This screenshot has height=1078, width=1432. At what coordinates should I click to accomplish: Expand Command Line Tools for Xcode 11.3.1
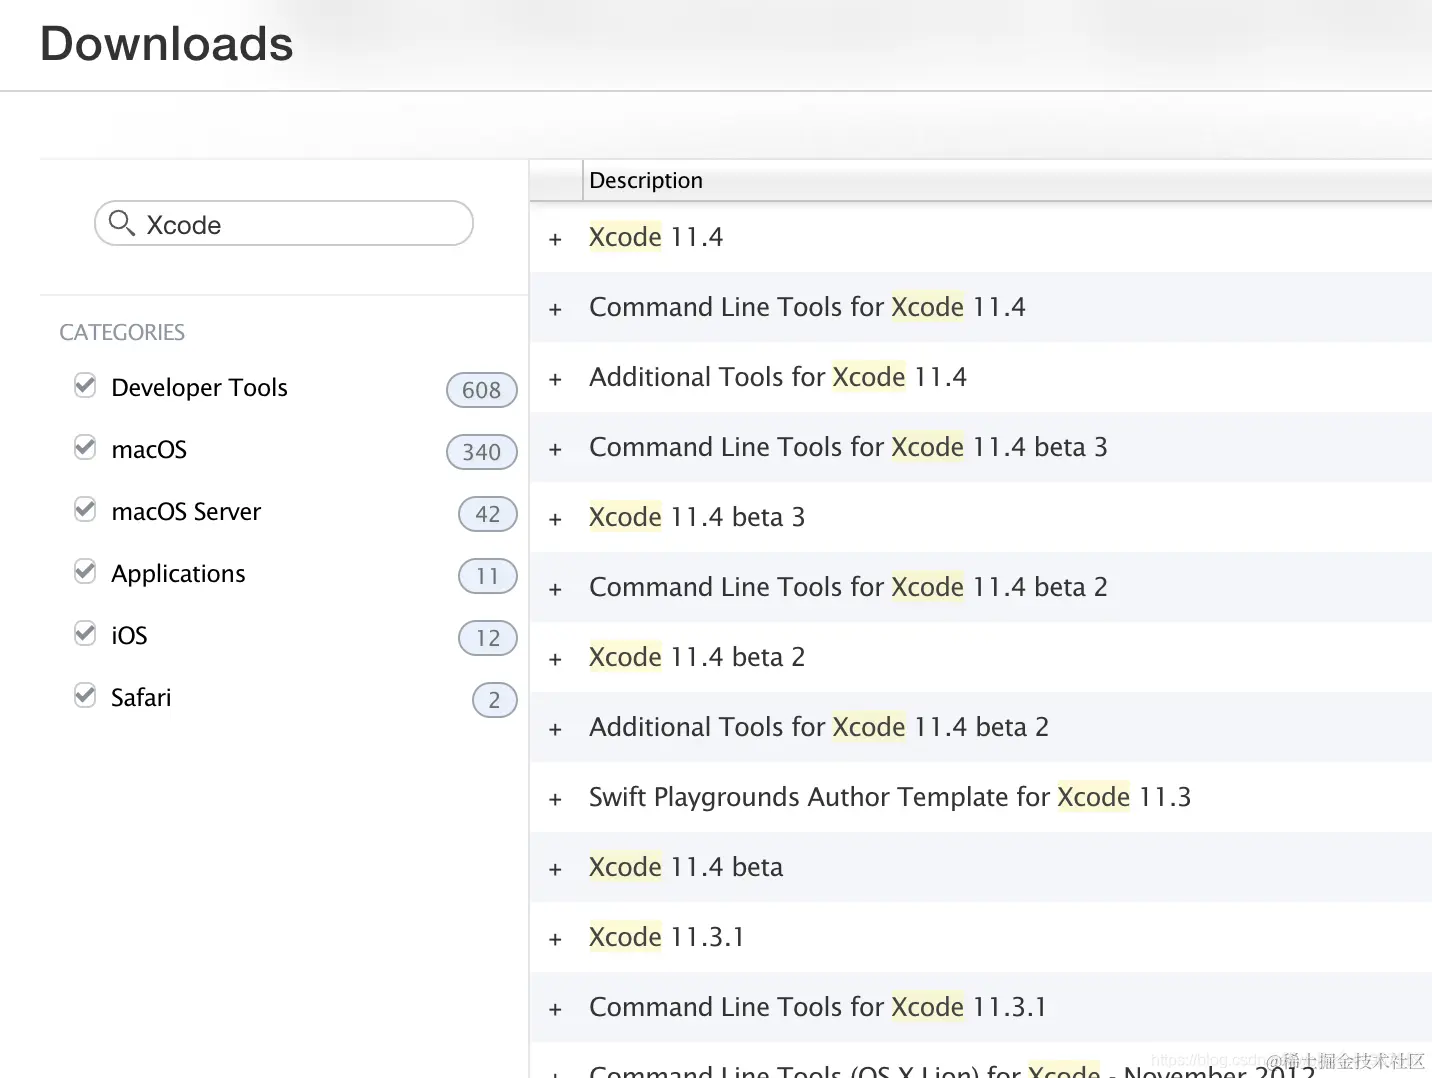555,1009
